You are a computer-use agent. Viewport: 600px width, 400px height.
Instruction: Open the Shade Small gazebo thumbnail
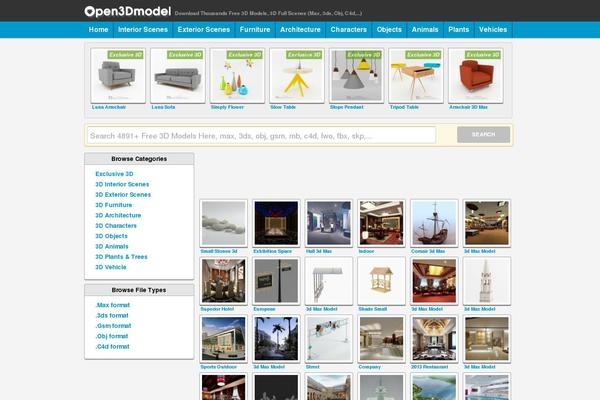(382, 281)
